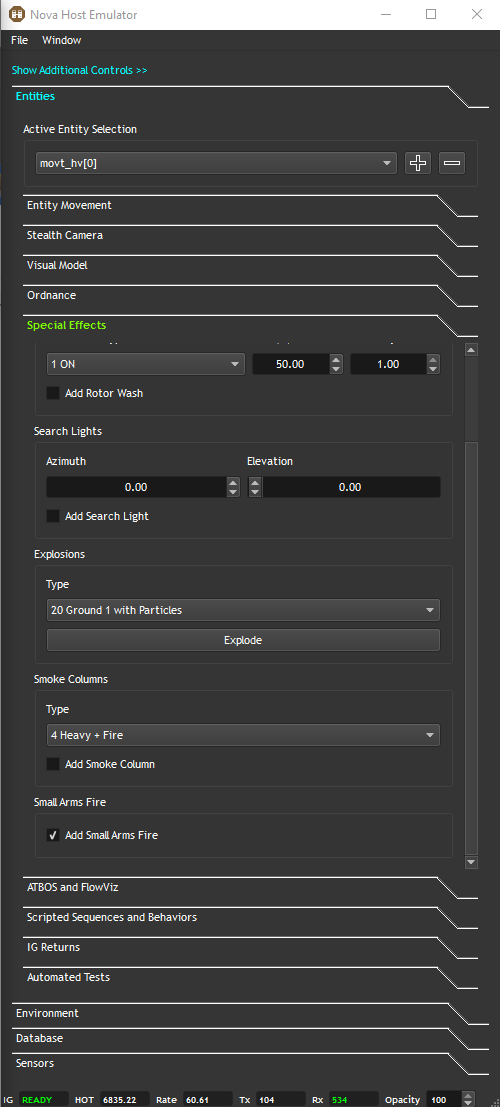Open the Window menu
The image size is (500, 1107).
pos(61,40)
